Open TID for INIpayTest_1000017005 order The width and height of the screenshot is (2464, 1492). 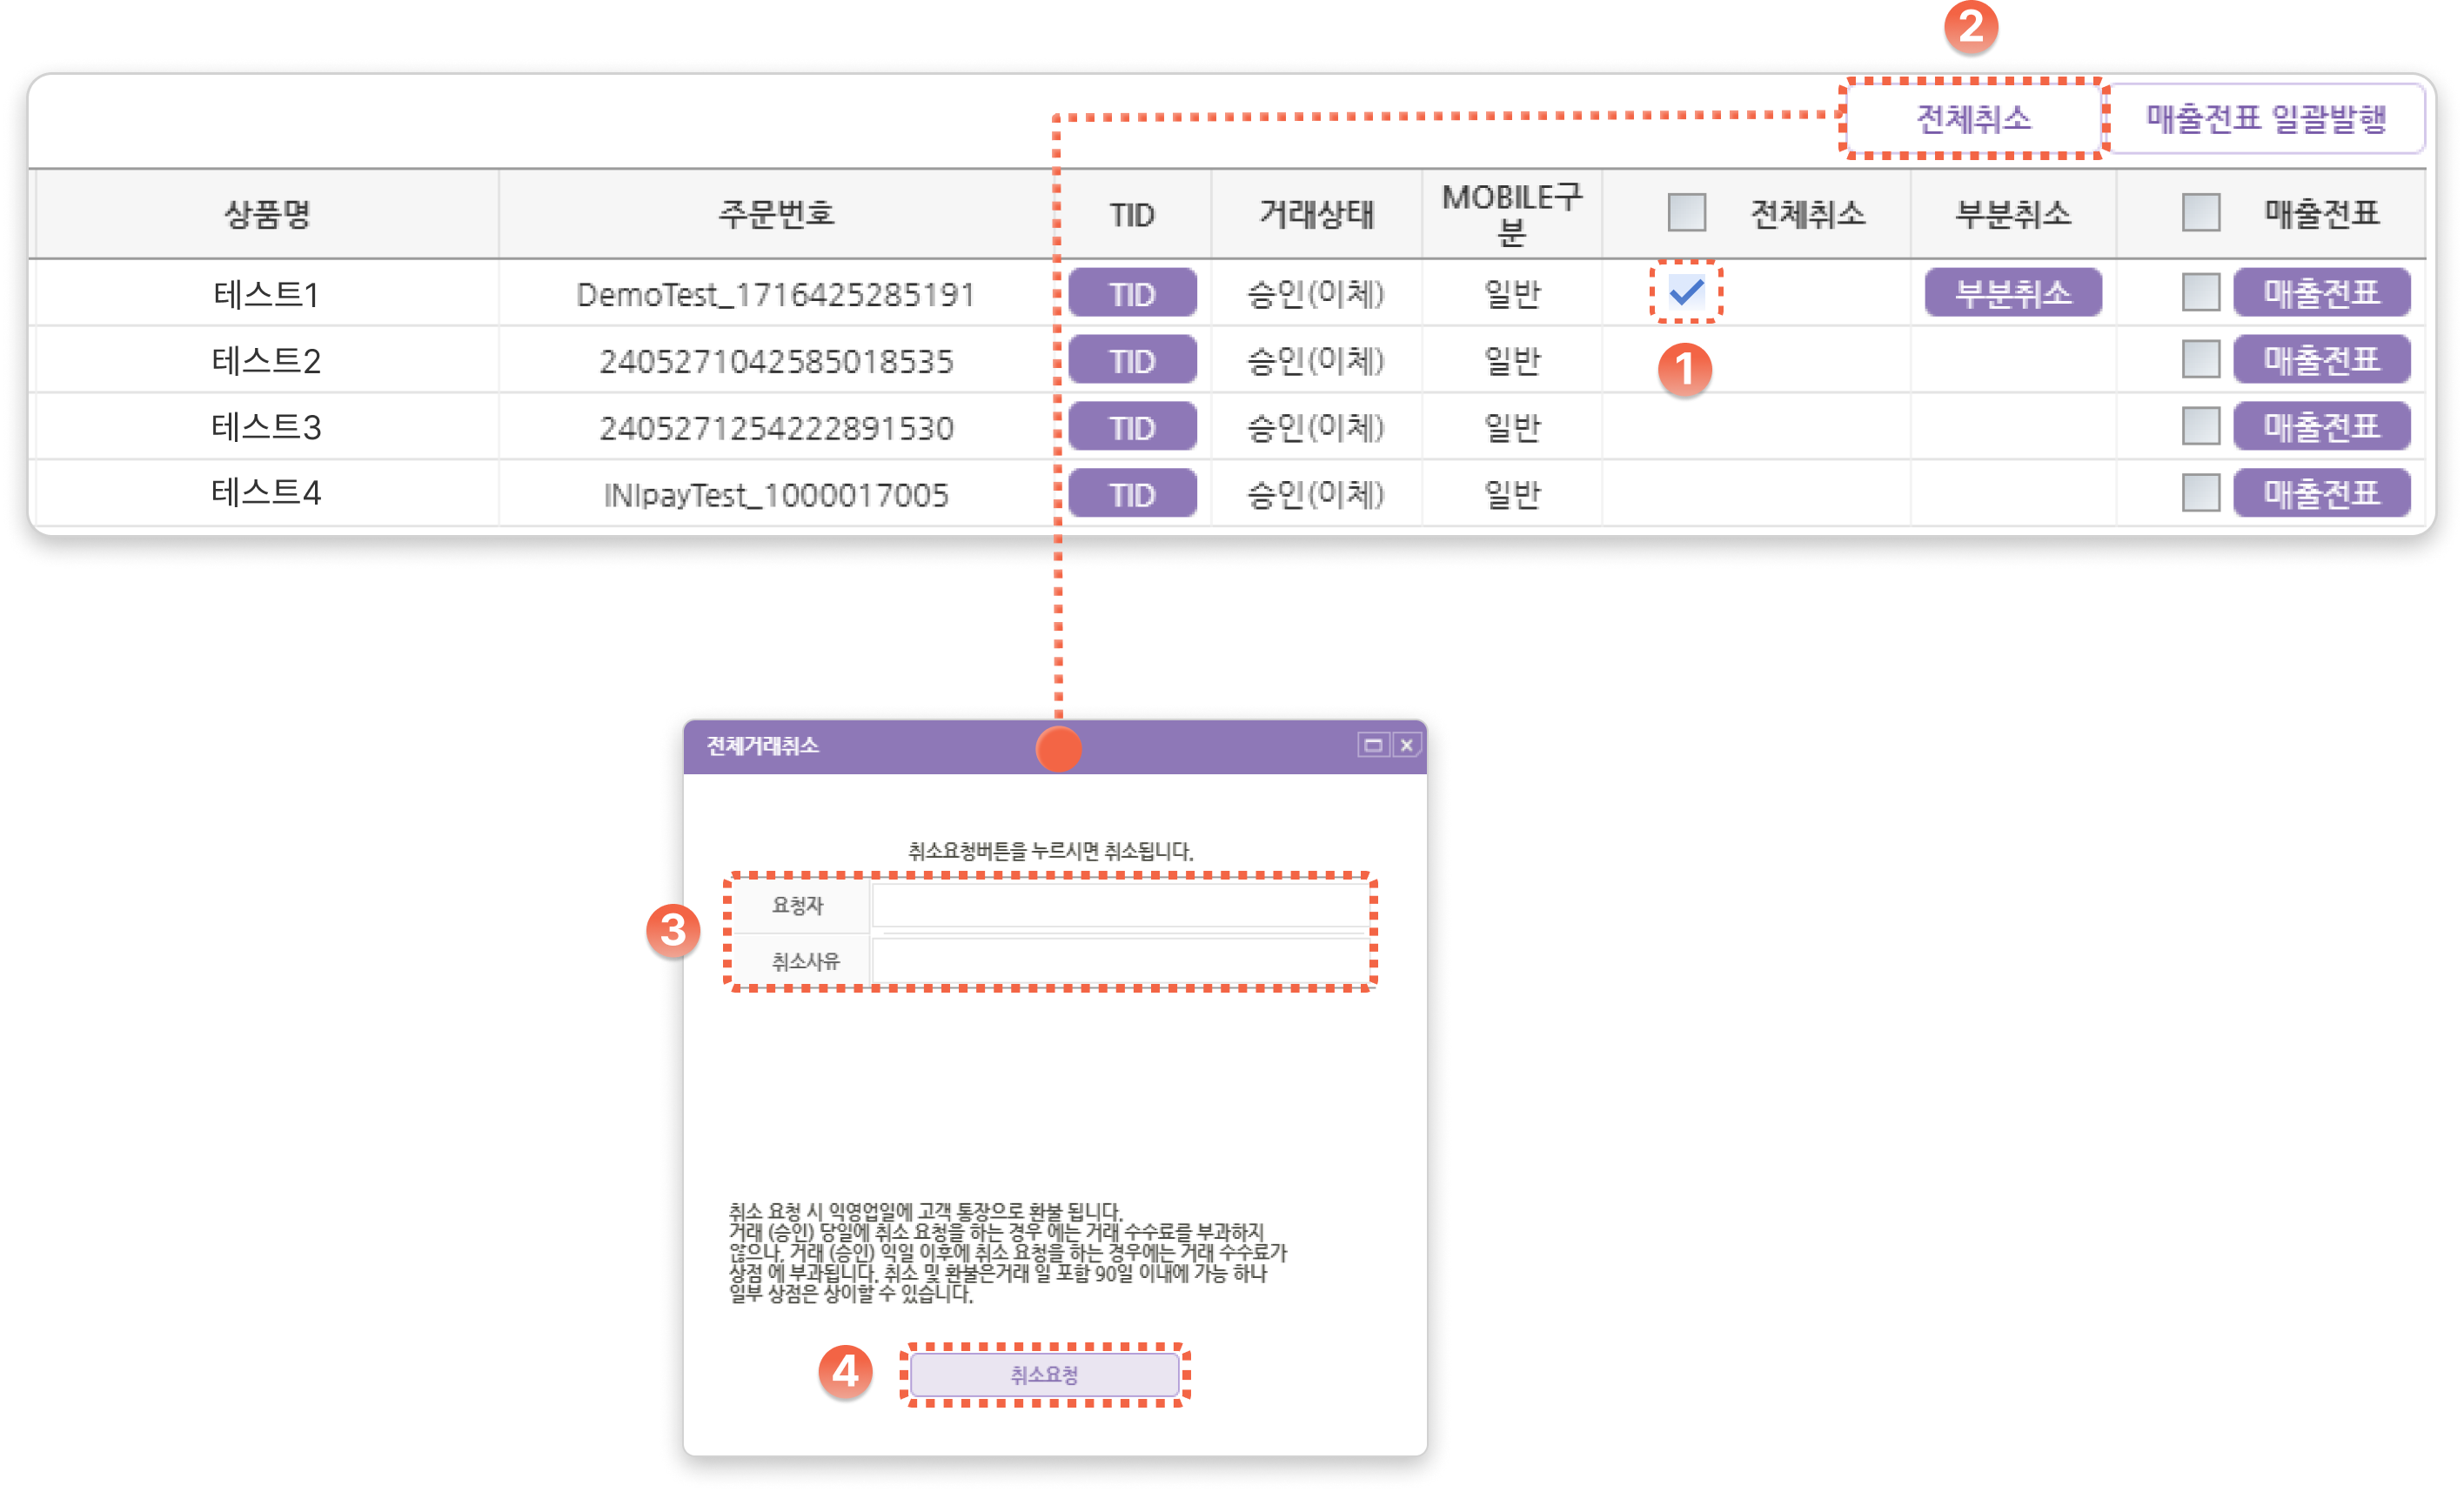pos(1132,494)
